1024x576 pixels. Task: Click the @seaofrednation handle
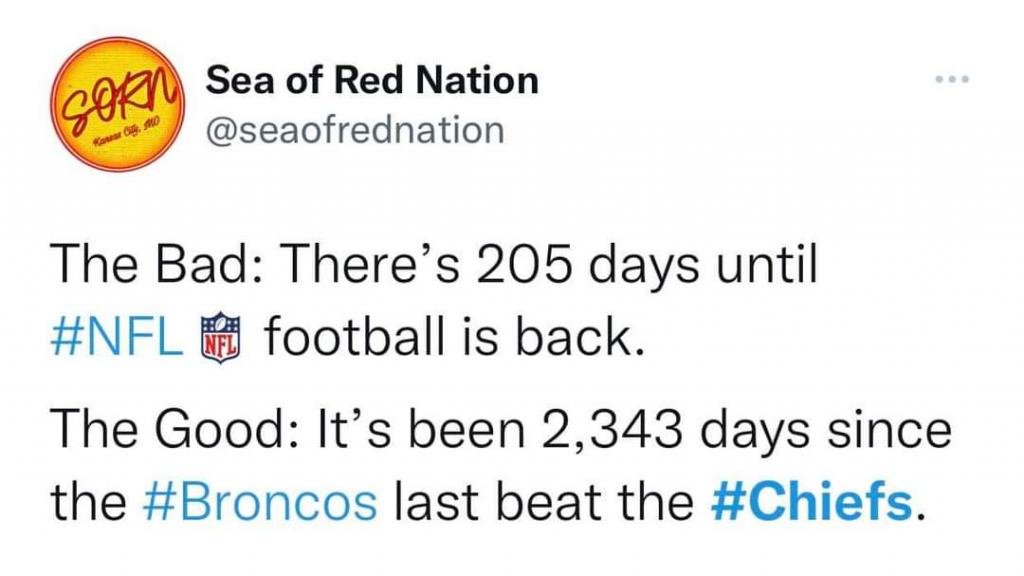[x=355, y=130]
